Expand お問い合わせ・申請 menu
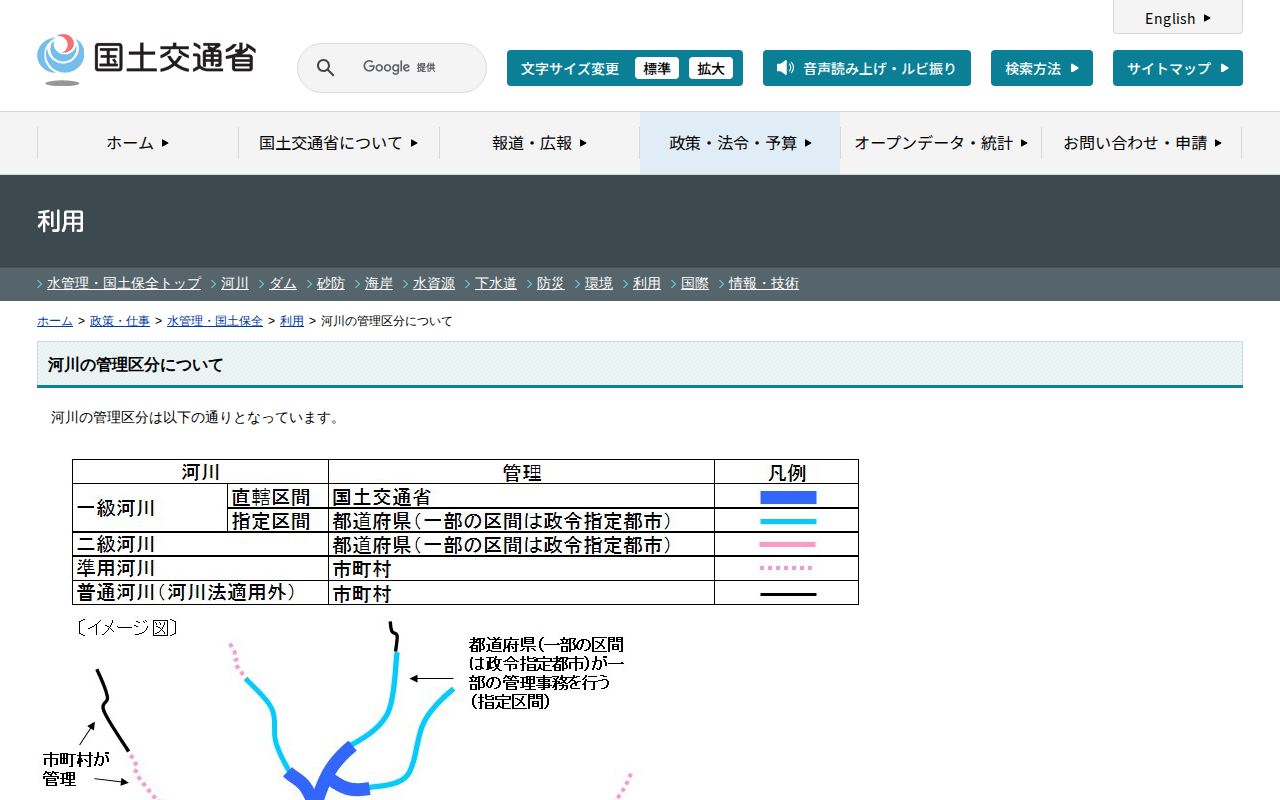Image resolution: width=1280 pixels, height=800 pixels. coord(1142,143)
